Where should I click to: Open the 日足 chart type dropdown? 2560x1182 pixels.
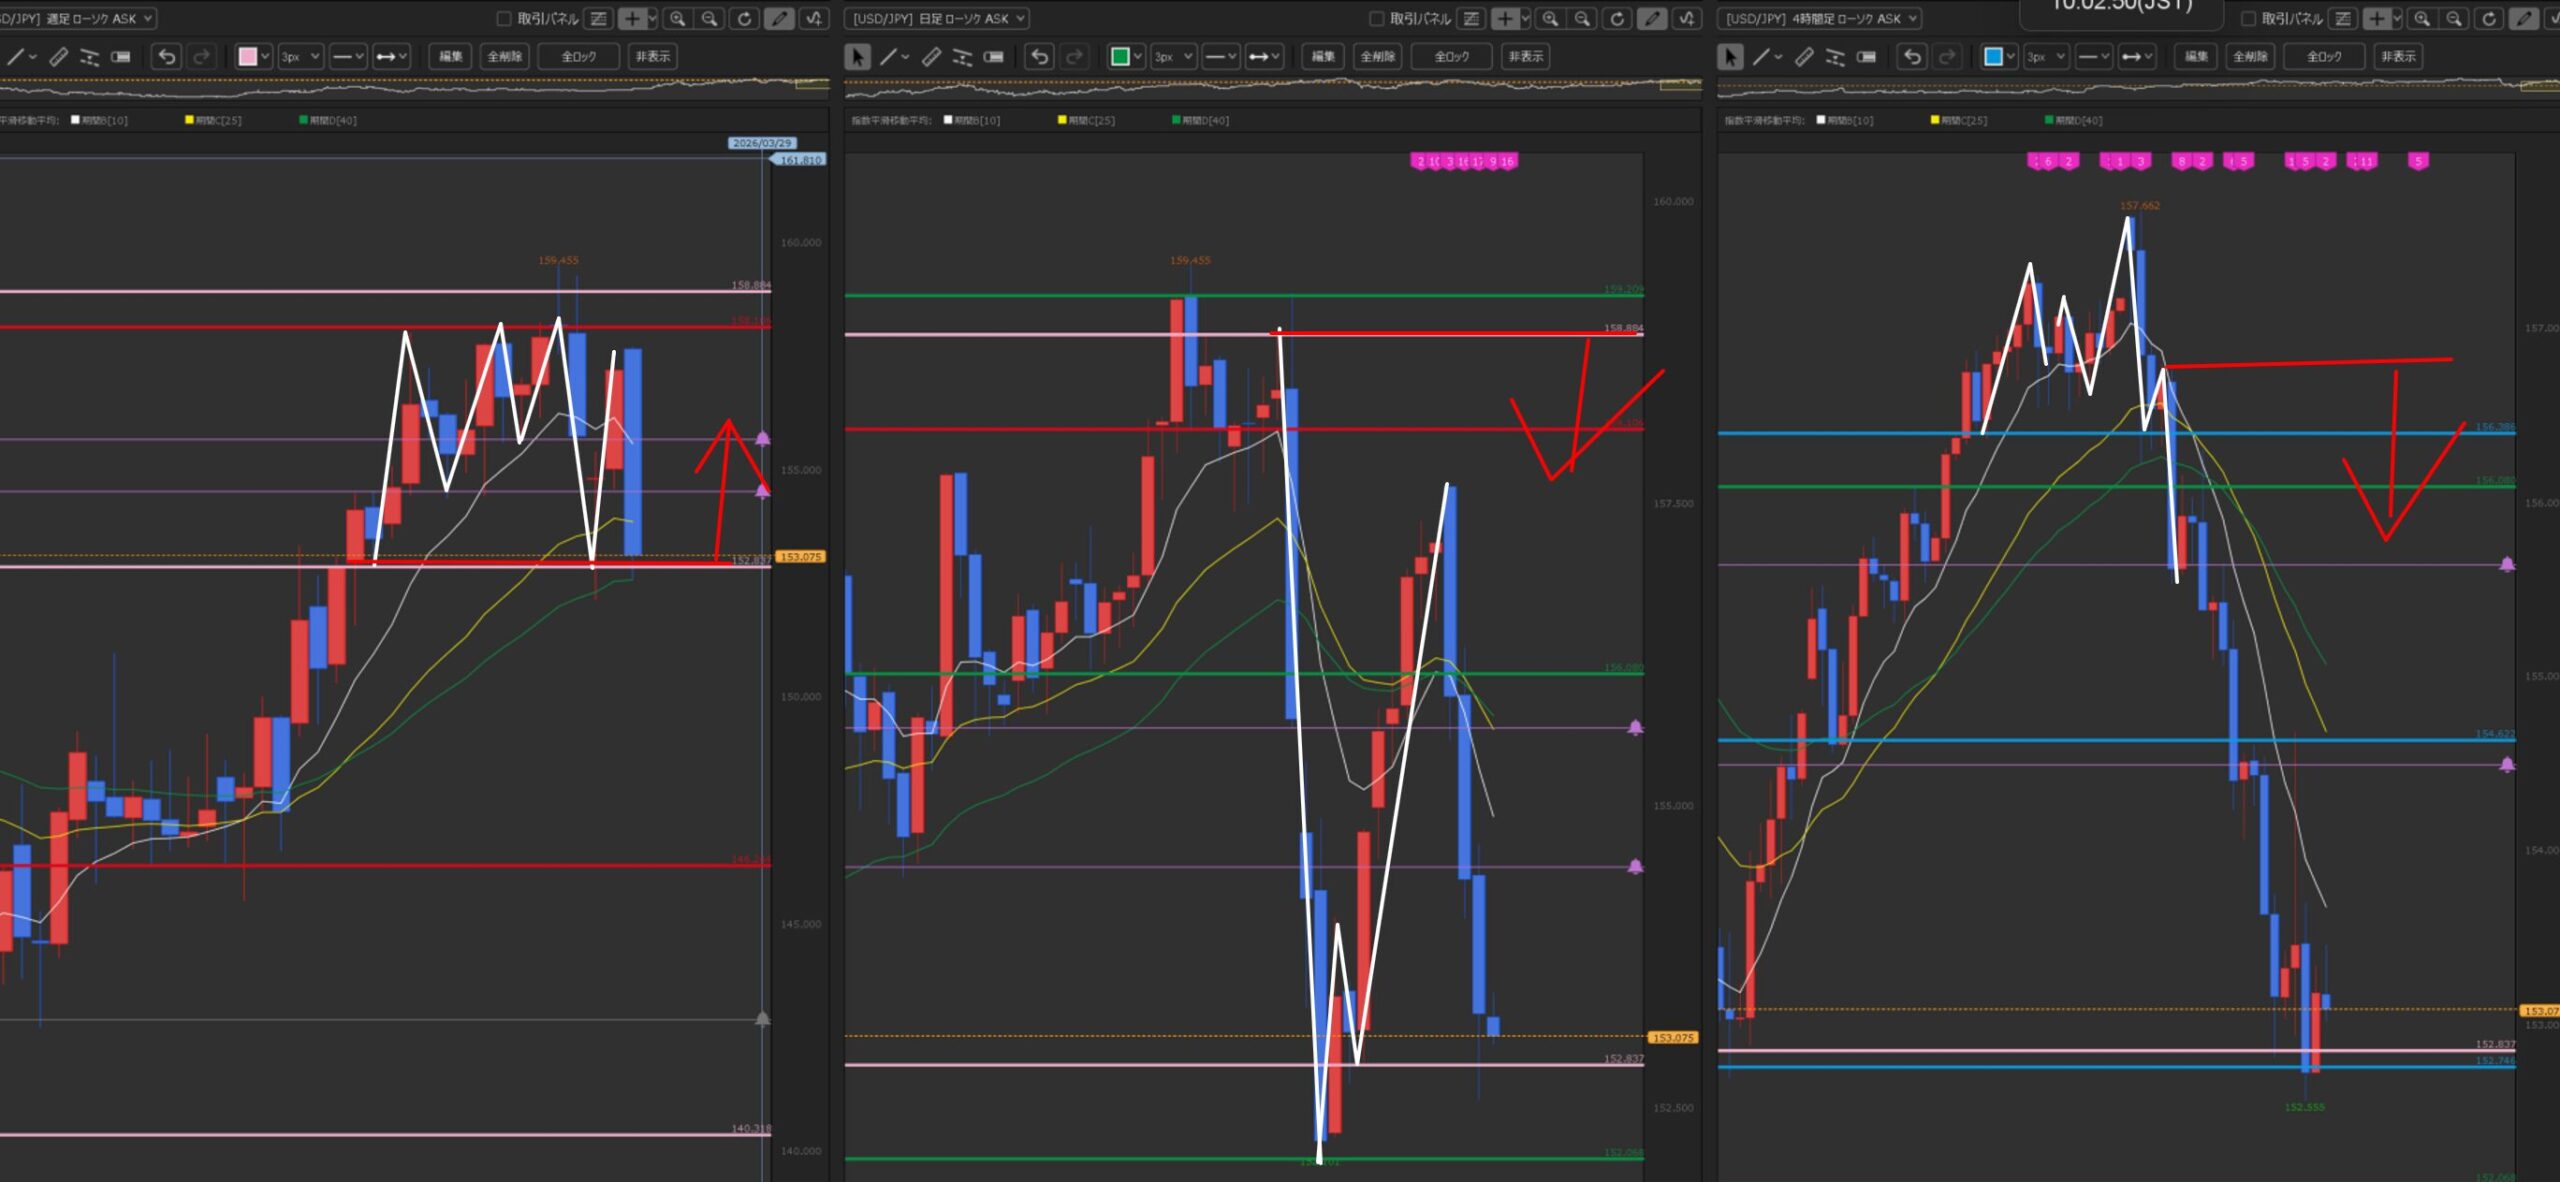click(938, 18)
